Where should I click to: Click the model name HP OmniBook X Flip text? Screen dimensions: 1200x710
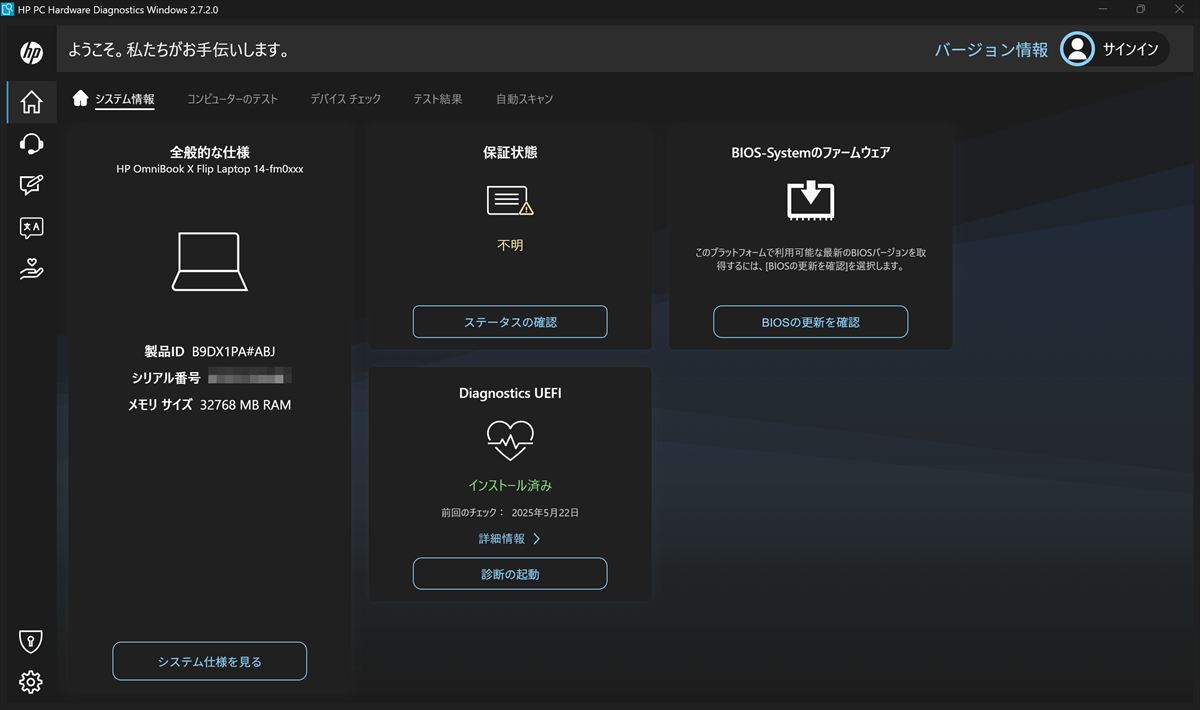pyautogui.click(x=210, y=169)
